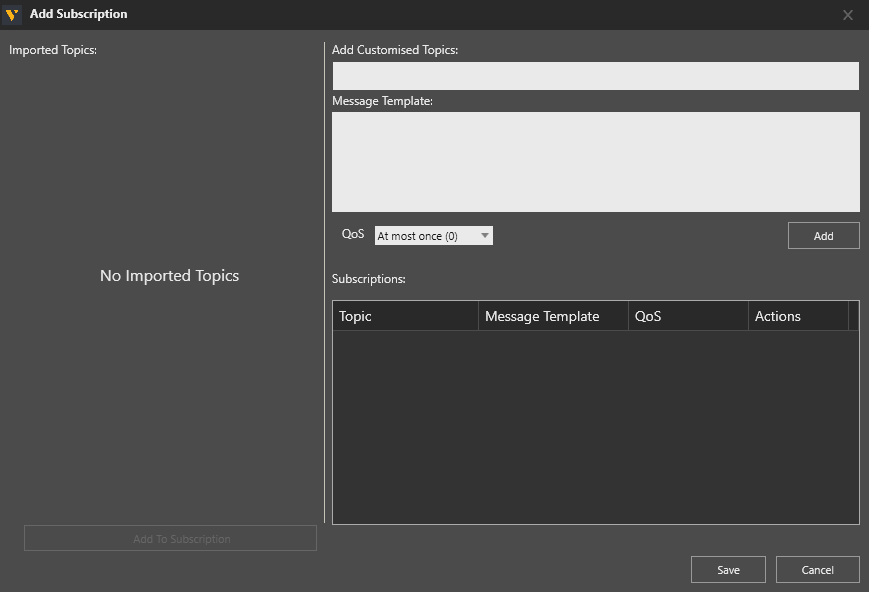Click the Add To Subscription button
The height and width of the screenshot is (592, 869).
pyautogui.click(x=170, y=539)
